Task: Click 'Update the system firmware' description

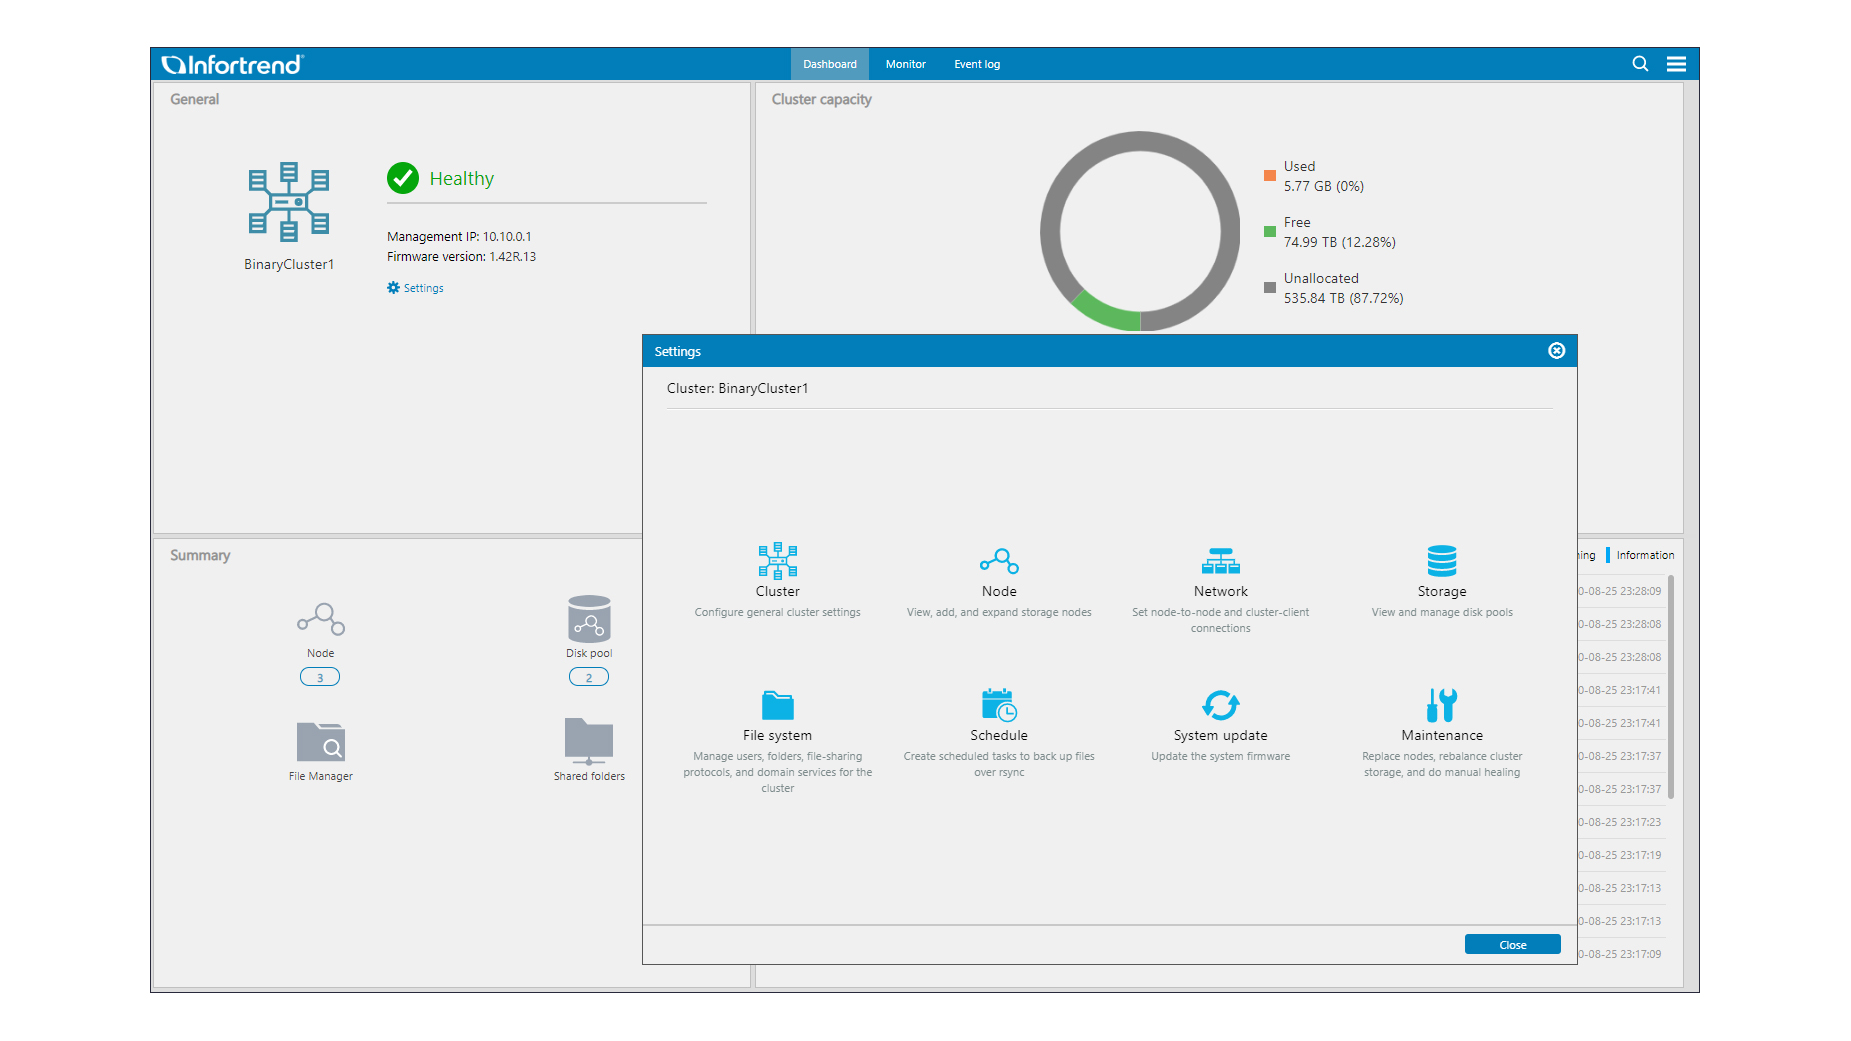Action: (1220, 756)
